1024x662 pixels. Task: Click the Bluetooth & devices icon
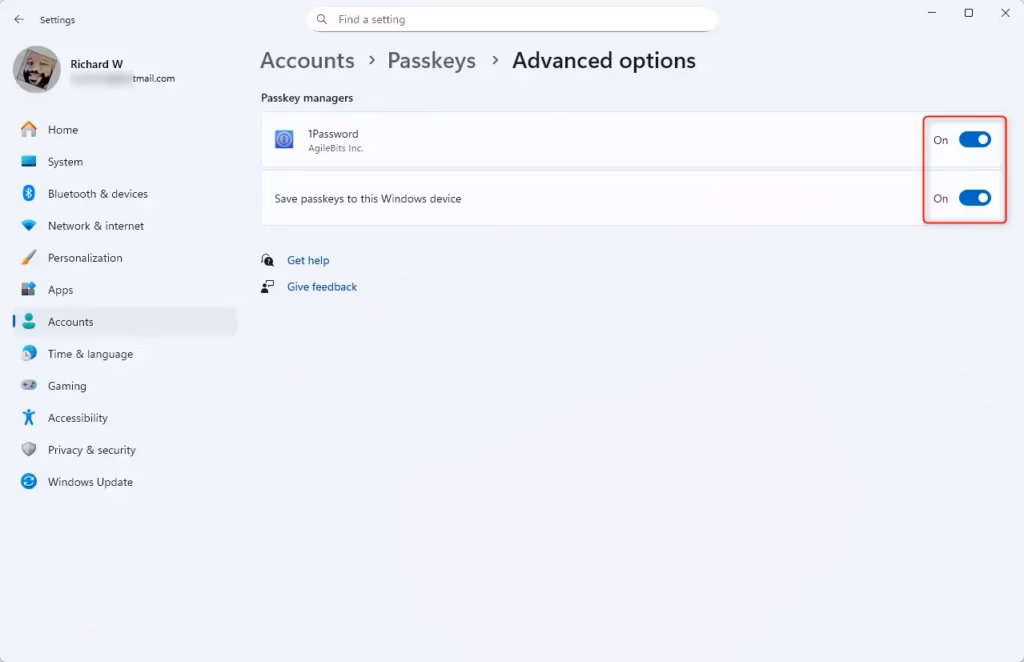click(x=29, y=194)
